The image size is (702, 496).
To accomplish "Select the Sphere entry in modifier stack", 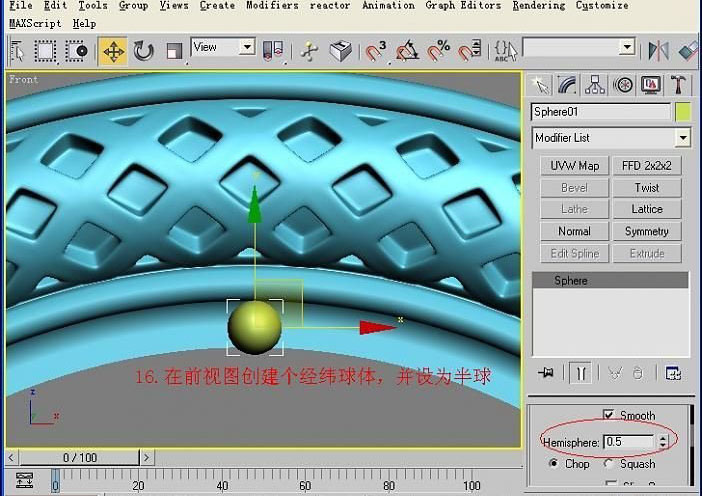I will (x=610, y=280).
